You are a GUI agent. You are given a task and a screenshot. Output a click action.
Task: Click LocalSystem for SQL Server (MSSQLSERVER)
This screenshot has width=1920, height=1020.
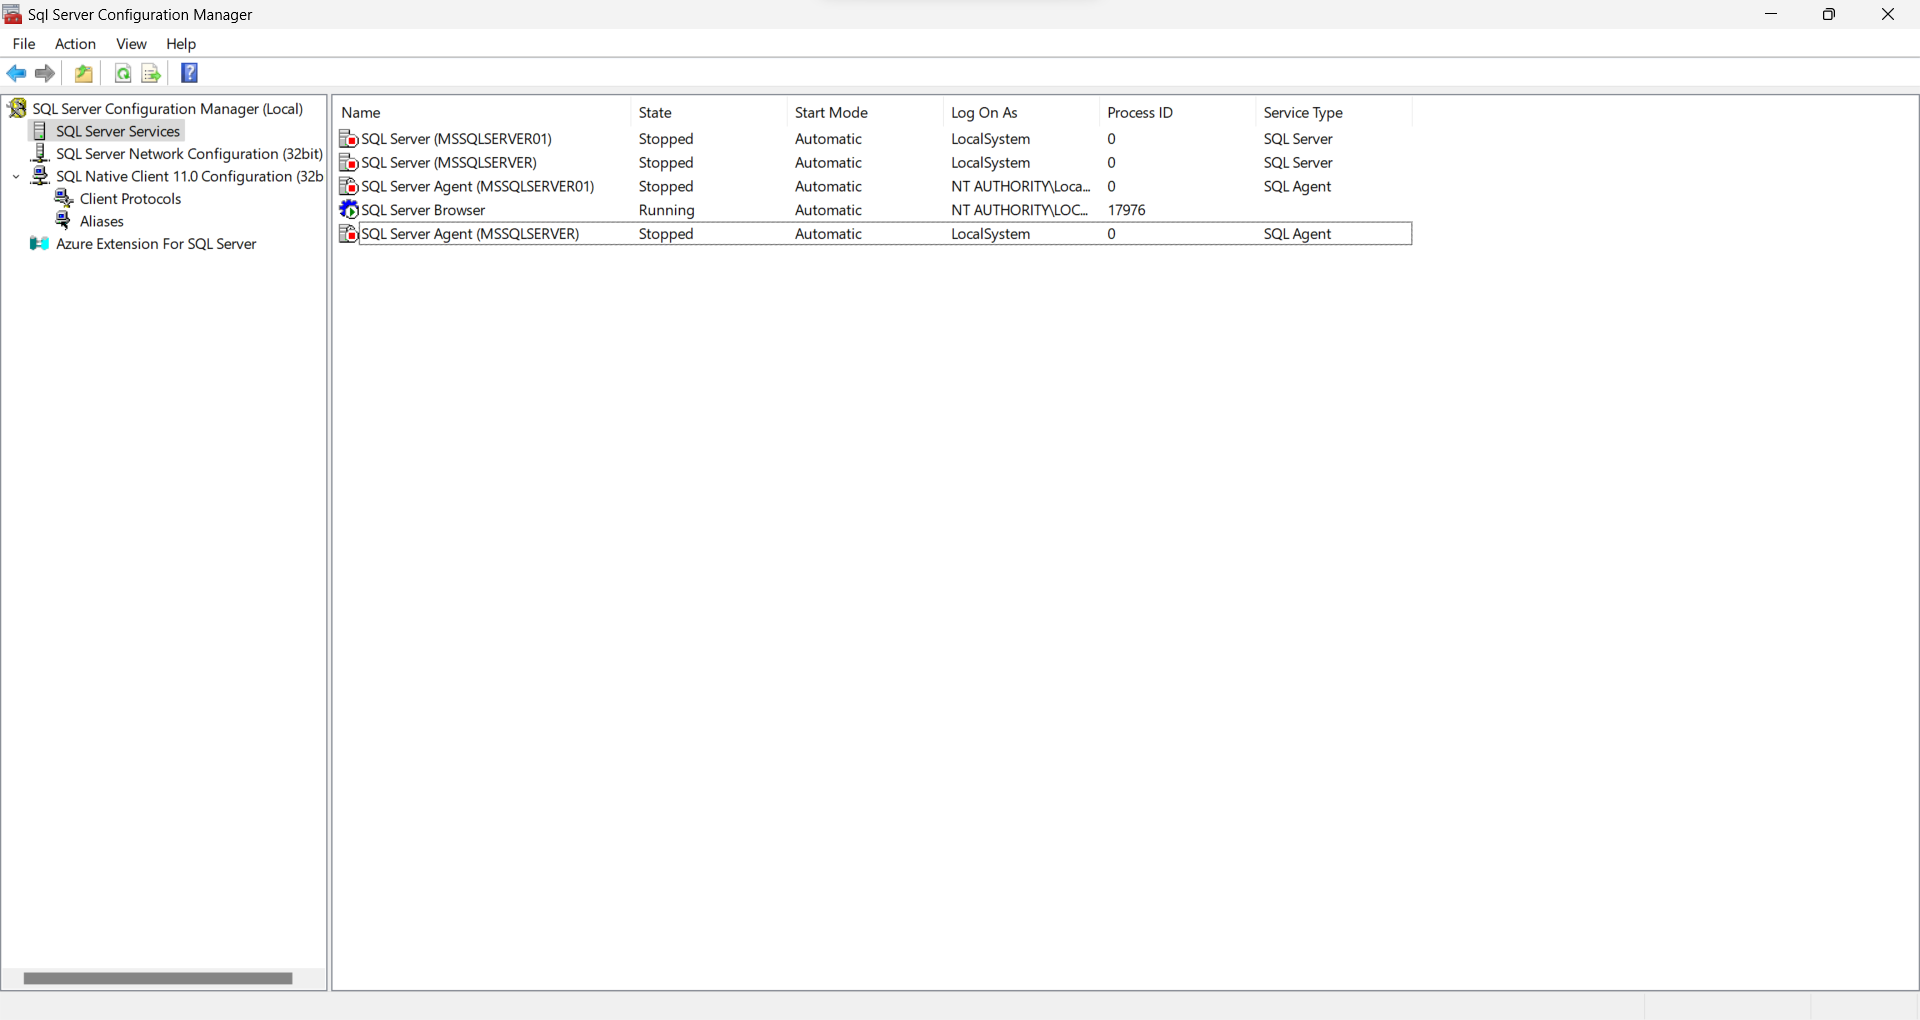(x=990, y=162)
